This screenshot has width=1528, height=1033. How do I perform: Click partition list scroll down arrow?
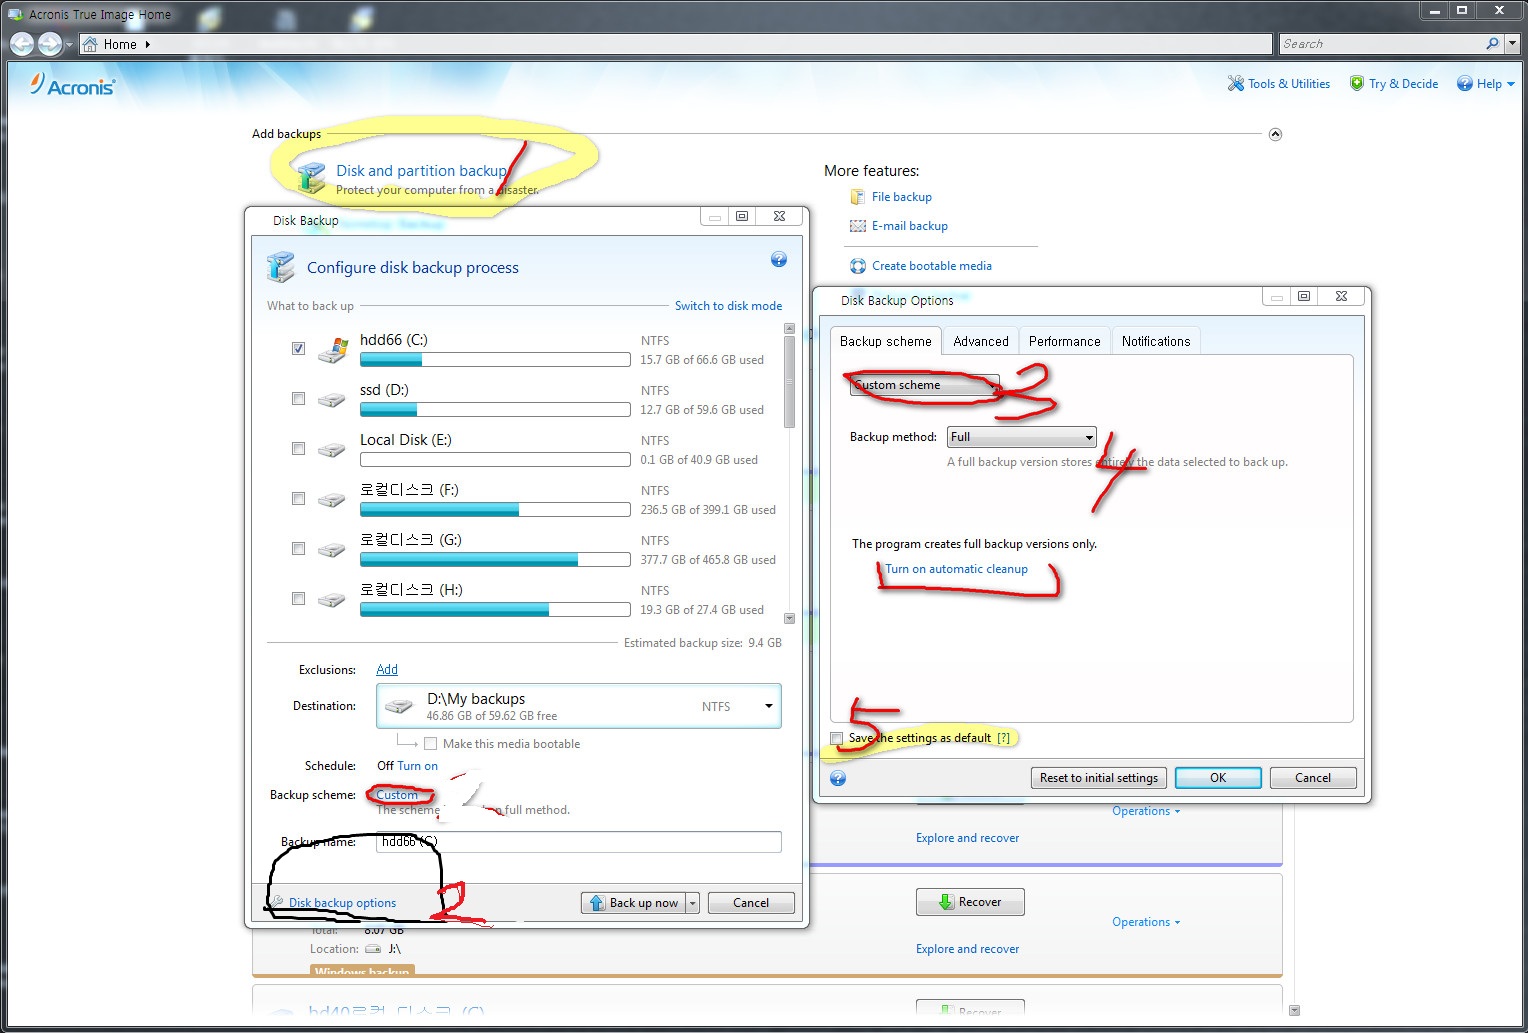(x=789, y=619)
